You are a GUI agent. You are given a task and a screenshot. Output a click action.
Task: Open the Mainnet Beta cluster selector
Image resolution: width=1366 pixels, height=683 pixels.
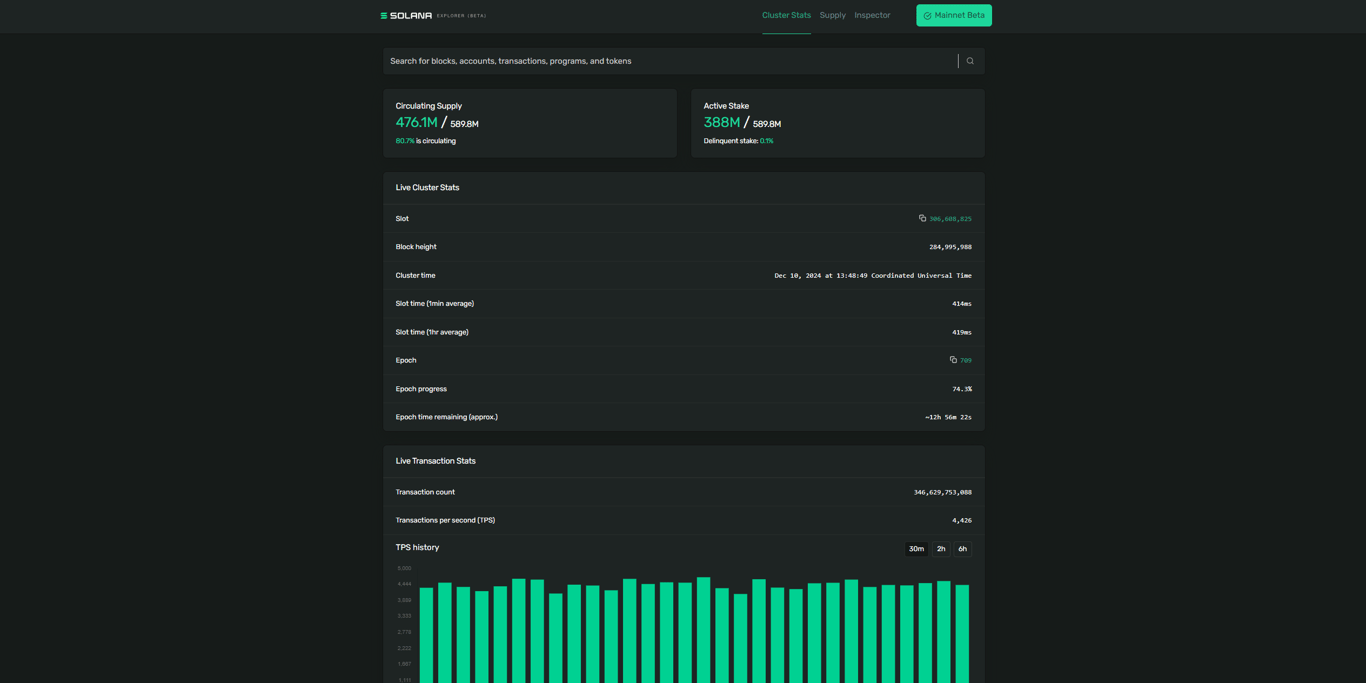(x=953, y=15)
